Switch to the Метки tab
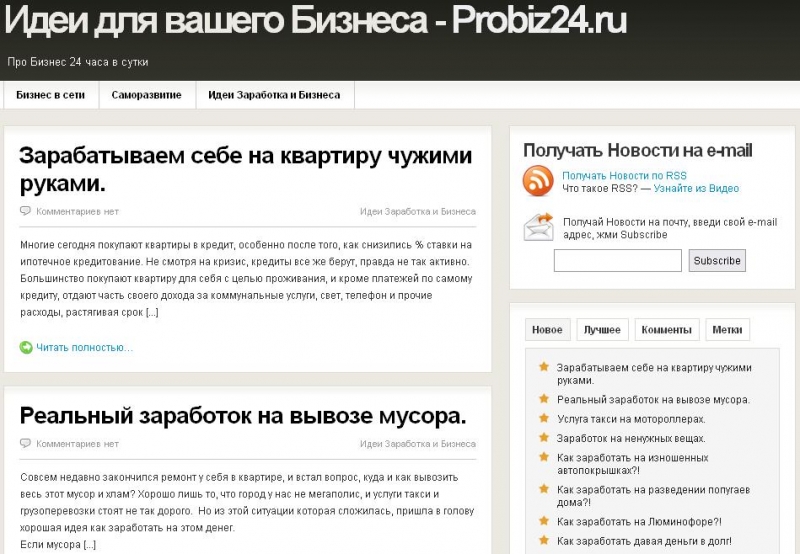800x554 pixels. 727,330
